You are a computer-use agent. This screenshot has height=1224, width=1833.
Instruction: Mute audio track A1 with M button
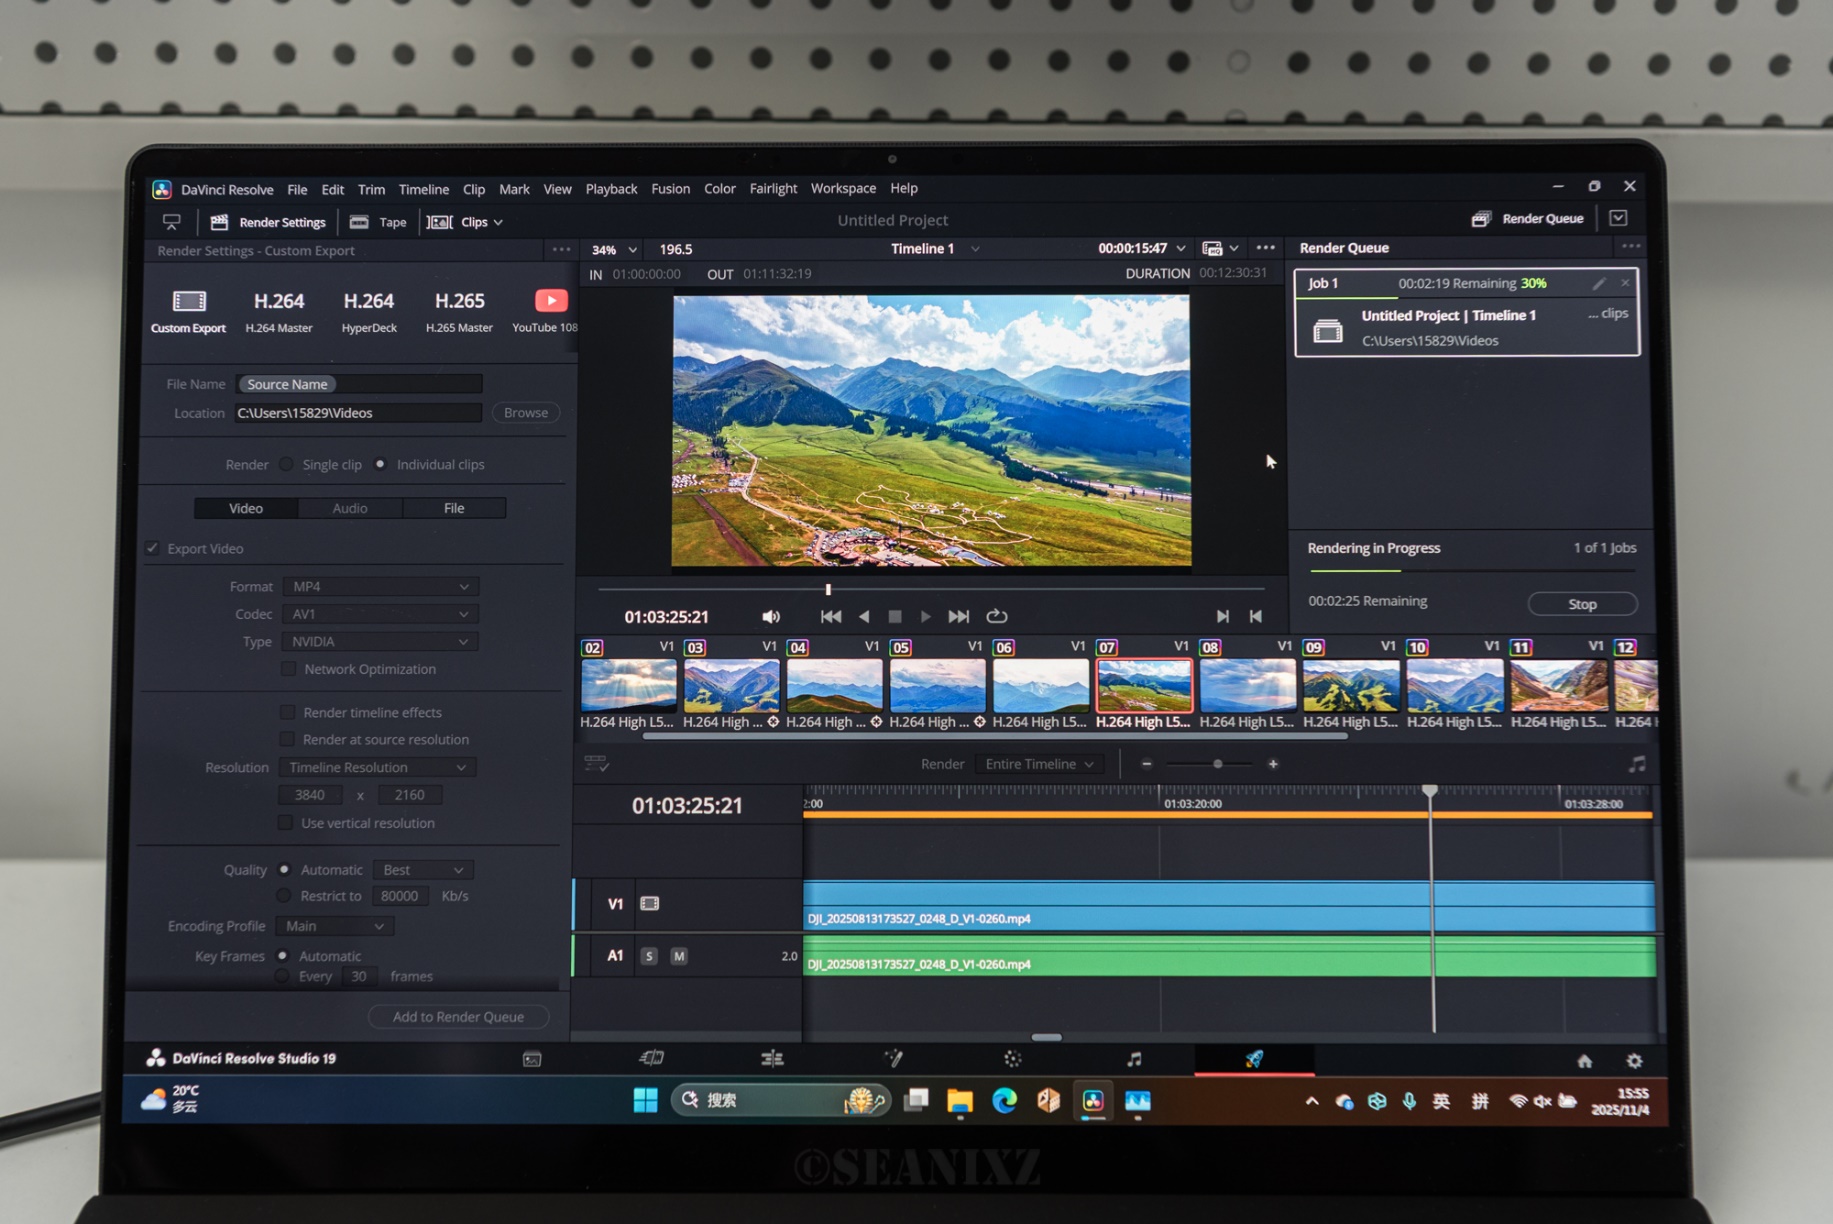[x=679, y=957]
